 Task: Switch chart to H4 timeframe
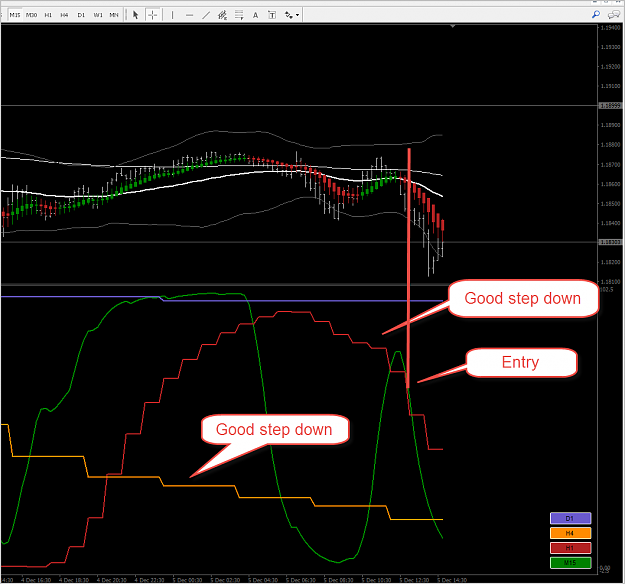pos(65,15)
